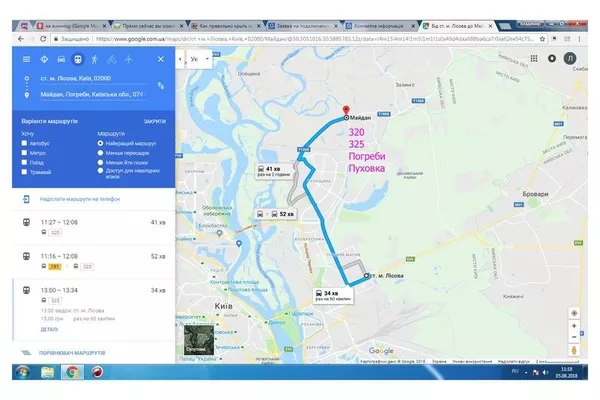This screenshot has height=400, width=600.
Task: Click ДЕТАЛІ link under 13:00 route
Action: pos(50,328)
